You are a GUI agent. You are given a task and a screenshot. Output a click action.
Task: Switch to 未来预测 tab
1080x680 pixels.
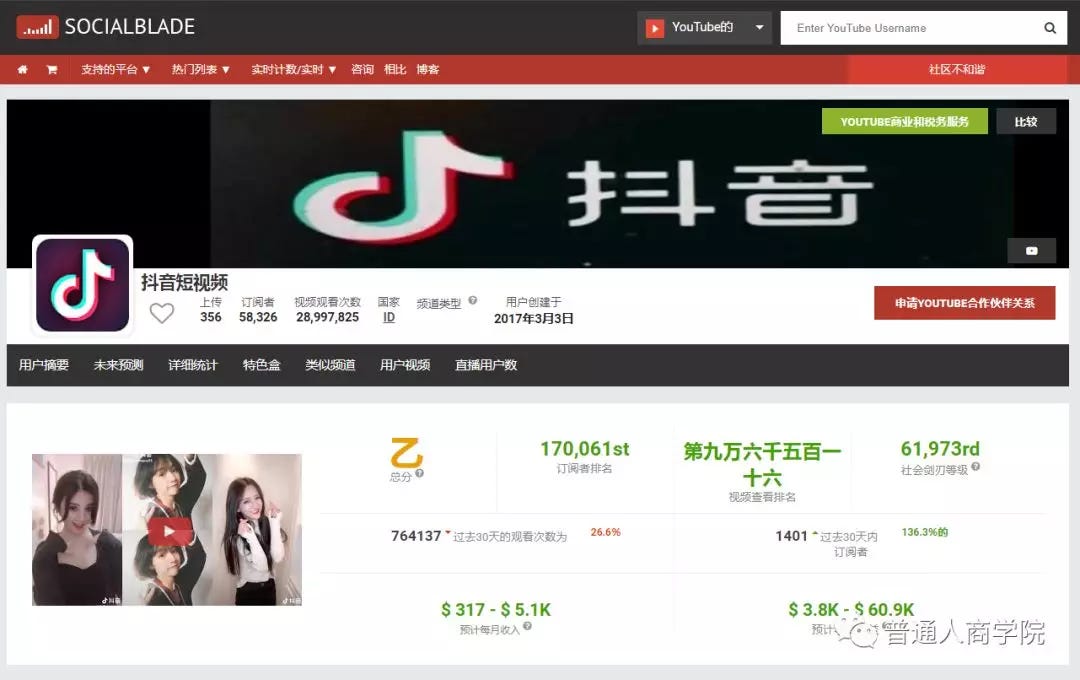click(118, 365)
